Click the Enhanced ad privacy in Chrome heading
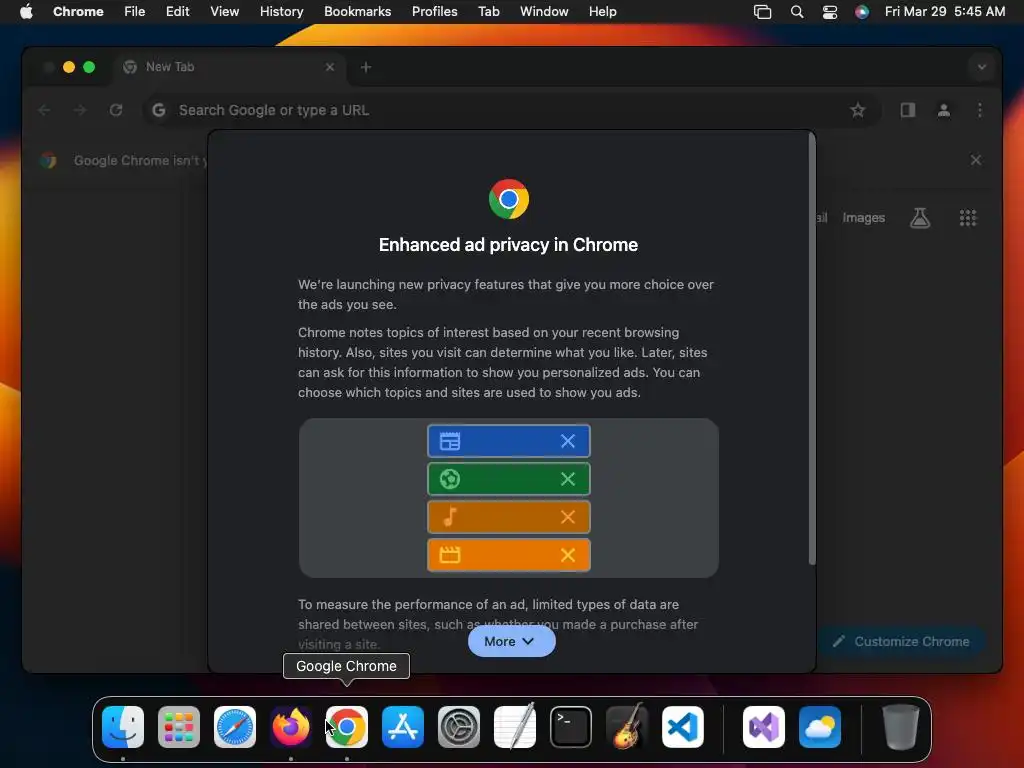This screenshot has width=1024, height=768. point(508,245)
